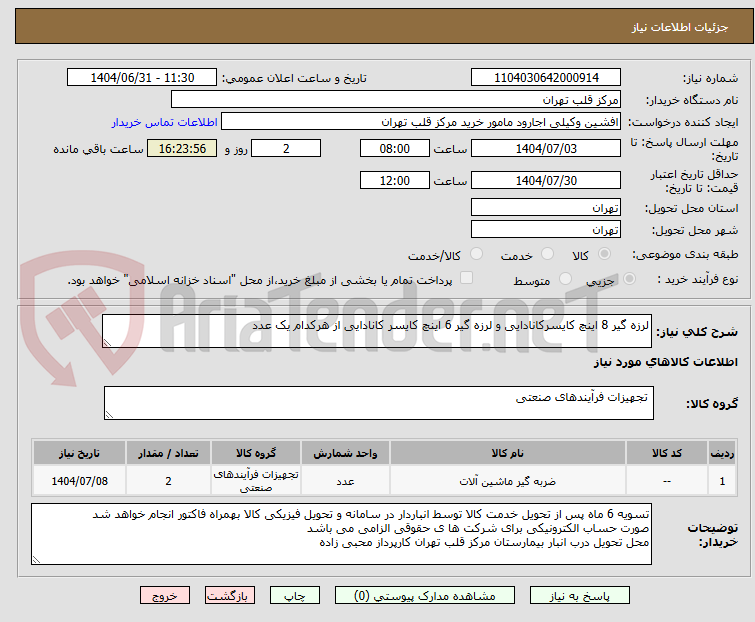Click the پاسخ به نیاز button

[580, 596]
